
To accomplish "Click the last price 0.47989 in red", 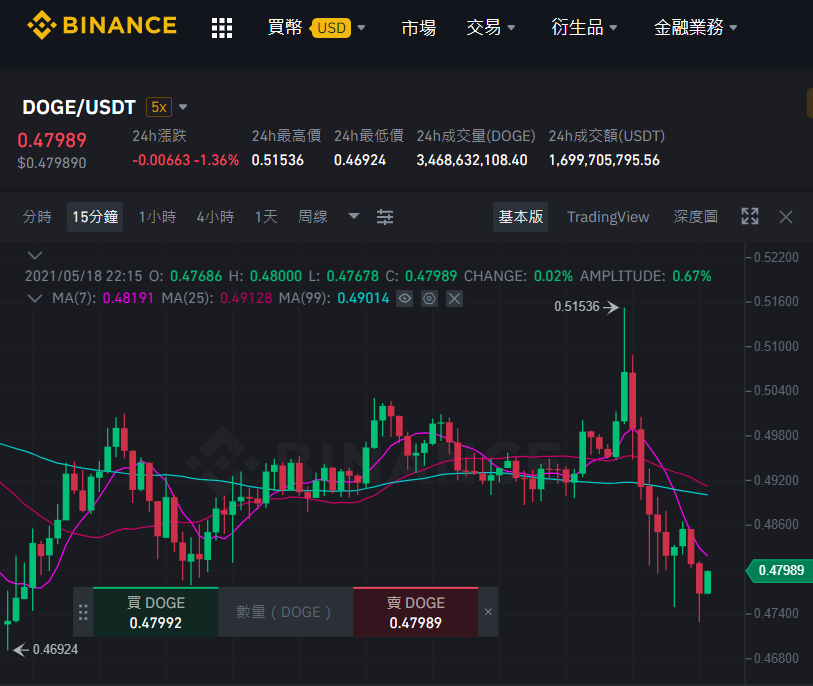I will pyautogui.click(x=52, y=141).
